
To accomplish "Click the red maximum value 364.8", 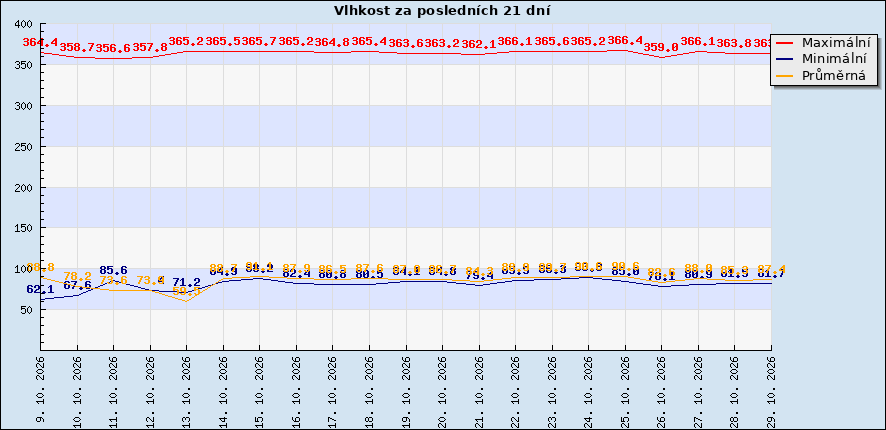I will [333, 42].
